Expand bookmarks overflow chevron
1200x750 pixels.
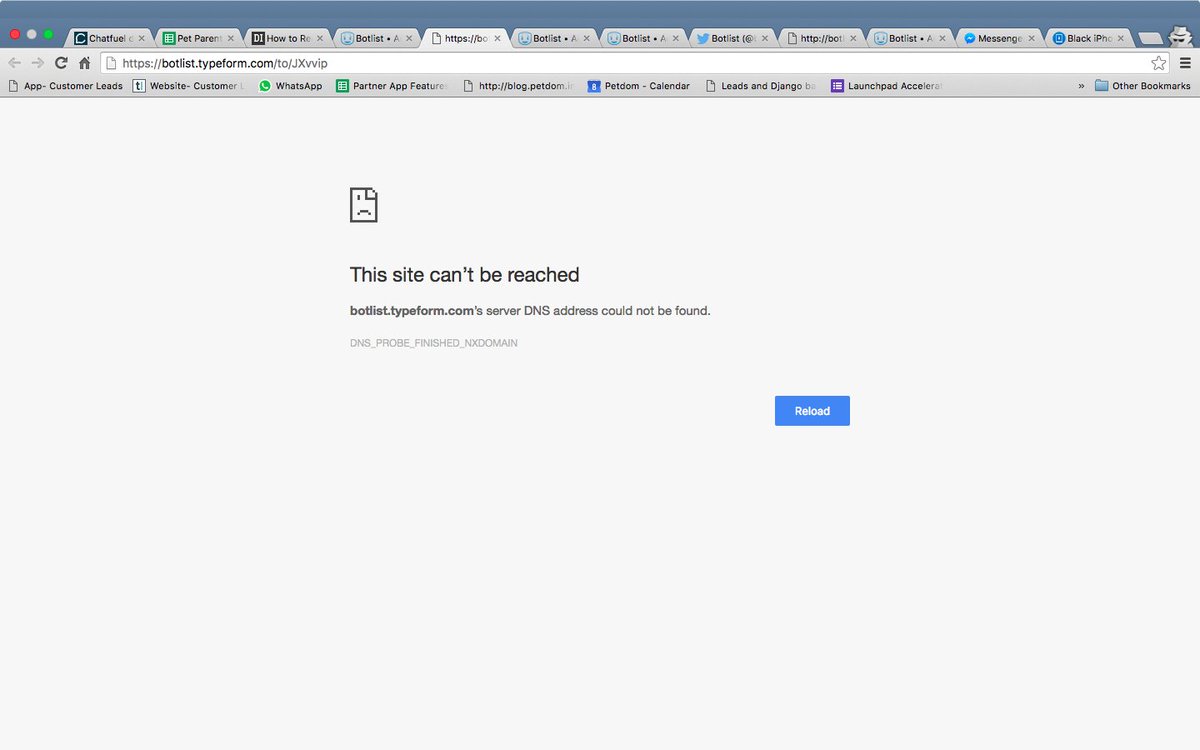coord(1081,86)
